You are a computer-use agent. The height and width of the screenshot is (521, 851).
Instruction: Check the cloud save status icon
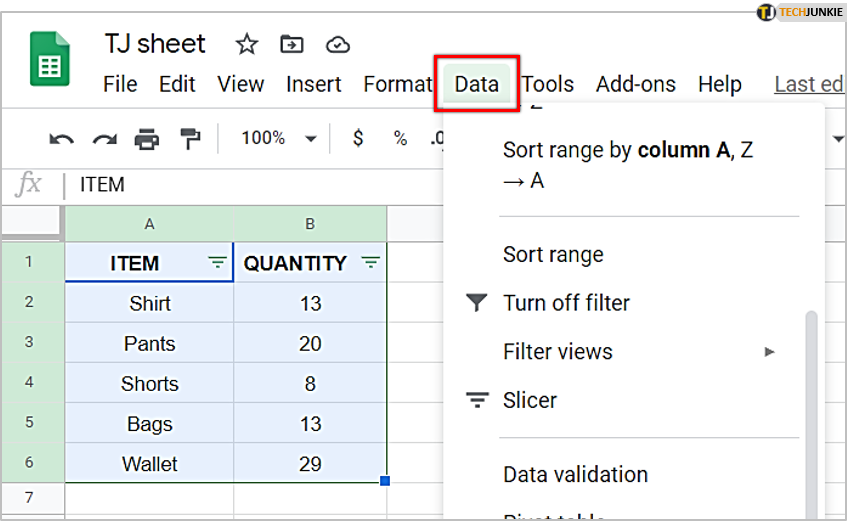click(x=338, y=44)
